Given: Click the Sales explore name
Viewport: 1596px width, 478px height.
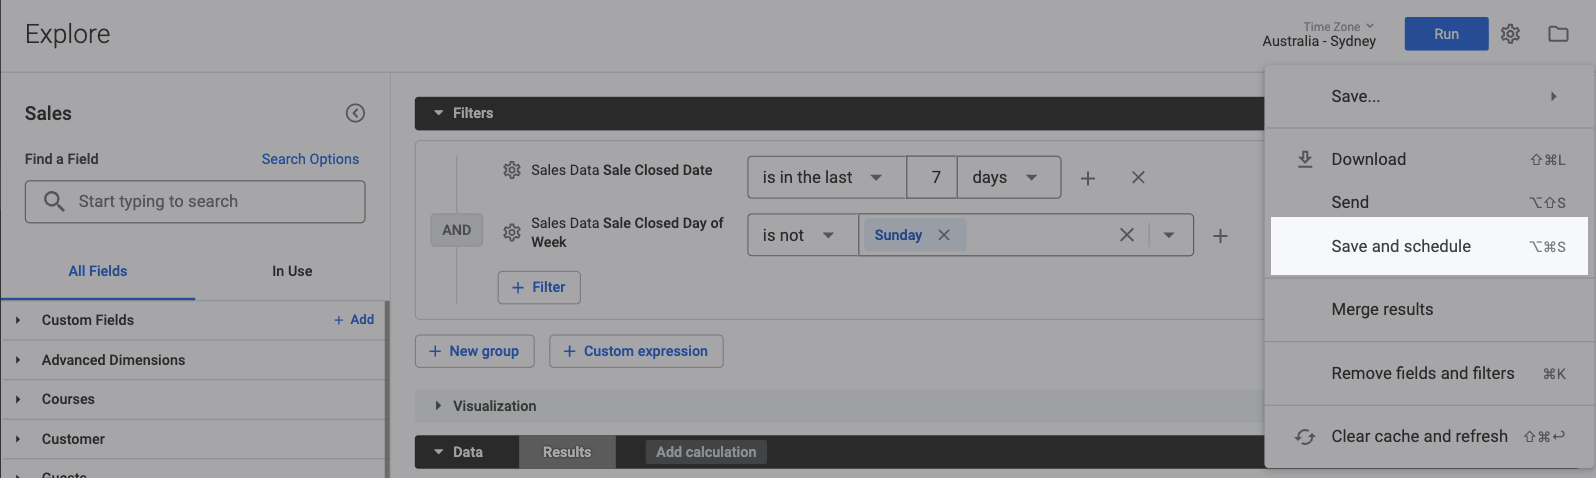Looking at the screenshot, I should click(x=48, y=113).
